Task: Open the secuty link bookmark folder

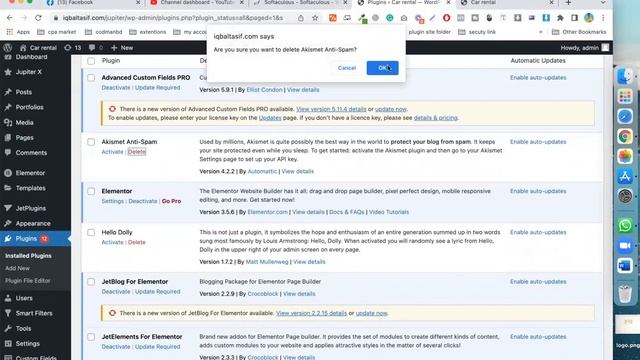Action: (477, 32)
